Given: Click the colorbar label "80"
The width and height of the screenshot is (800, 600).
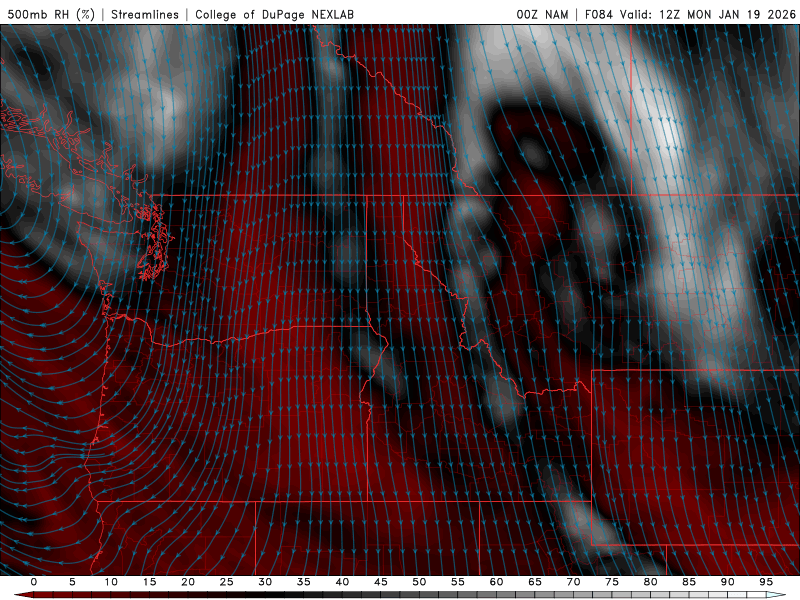Looking at the screenshot, I should point(651,582).
